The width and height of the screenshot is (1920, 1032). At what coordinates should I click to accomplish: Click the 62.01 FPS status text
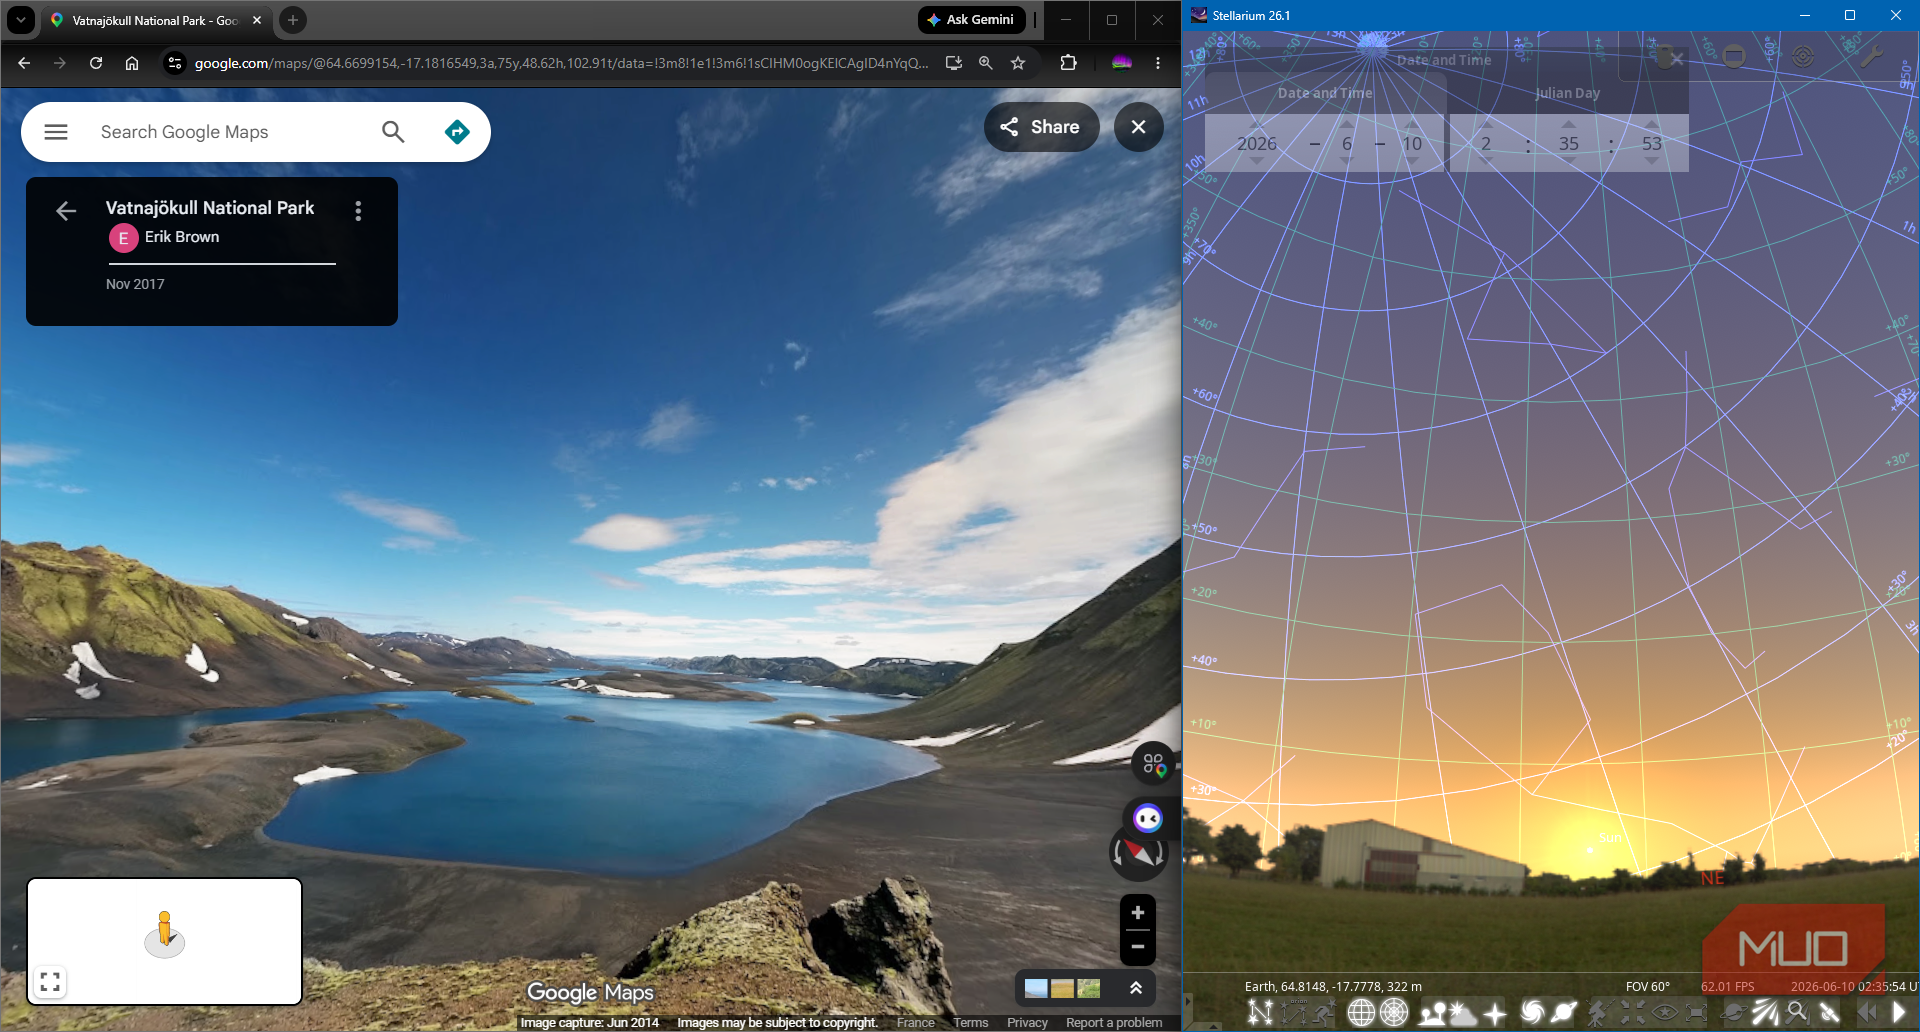1727,986
